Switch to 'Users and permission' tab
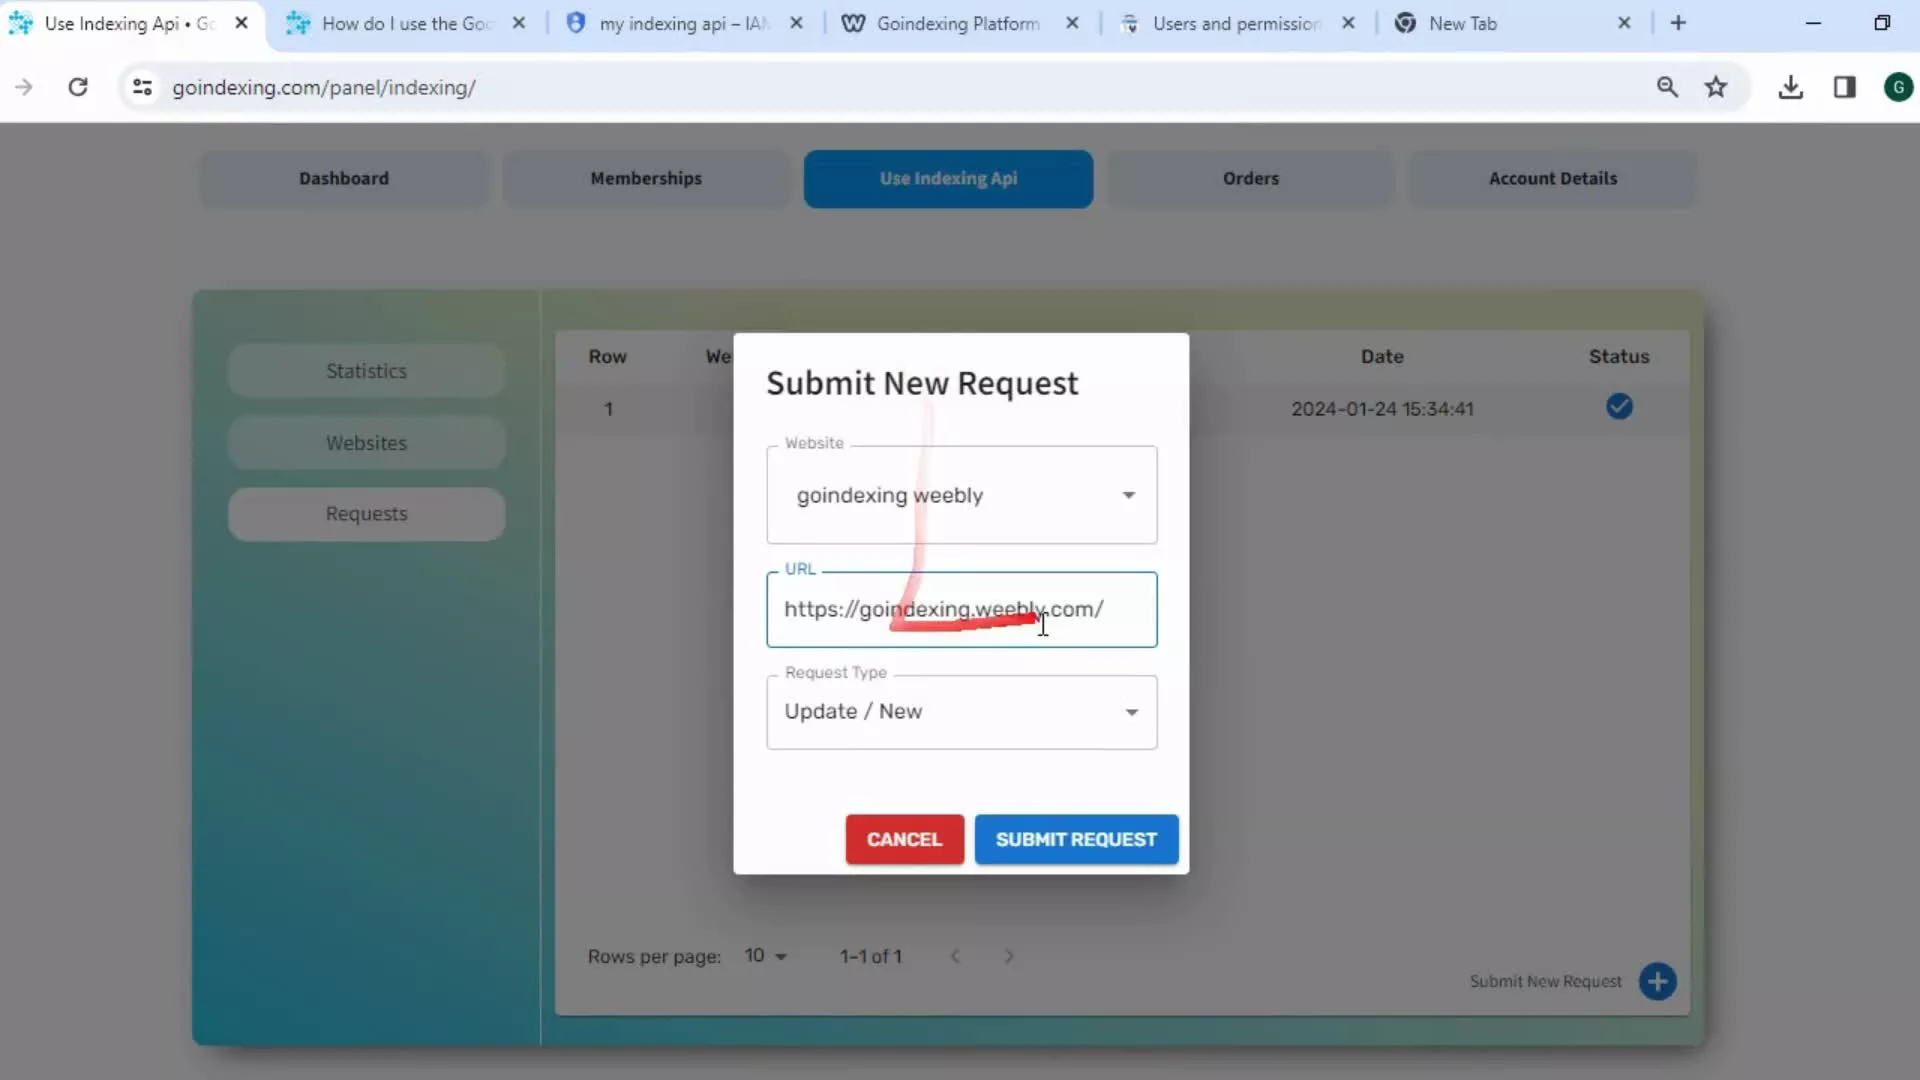This screenshot has width=1920, height=1080. 1237,23
